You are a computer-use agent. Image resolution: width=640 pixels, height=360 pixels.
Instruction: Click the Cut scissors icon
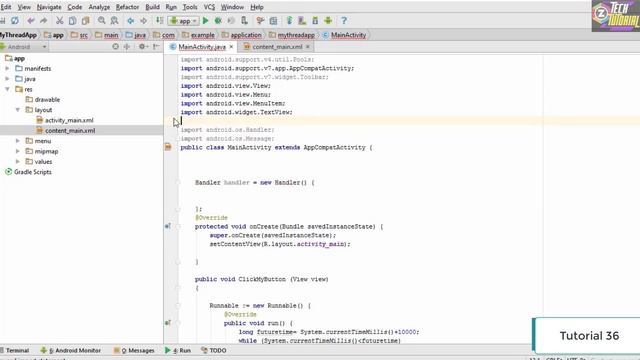click(60, 20)
